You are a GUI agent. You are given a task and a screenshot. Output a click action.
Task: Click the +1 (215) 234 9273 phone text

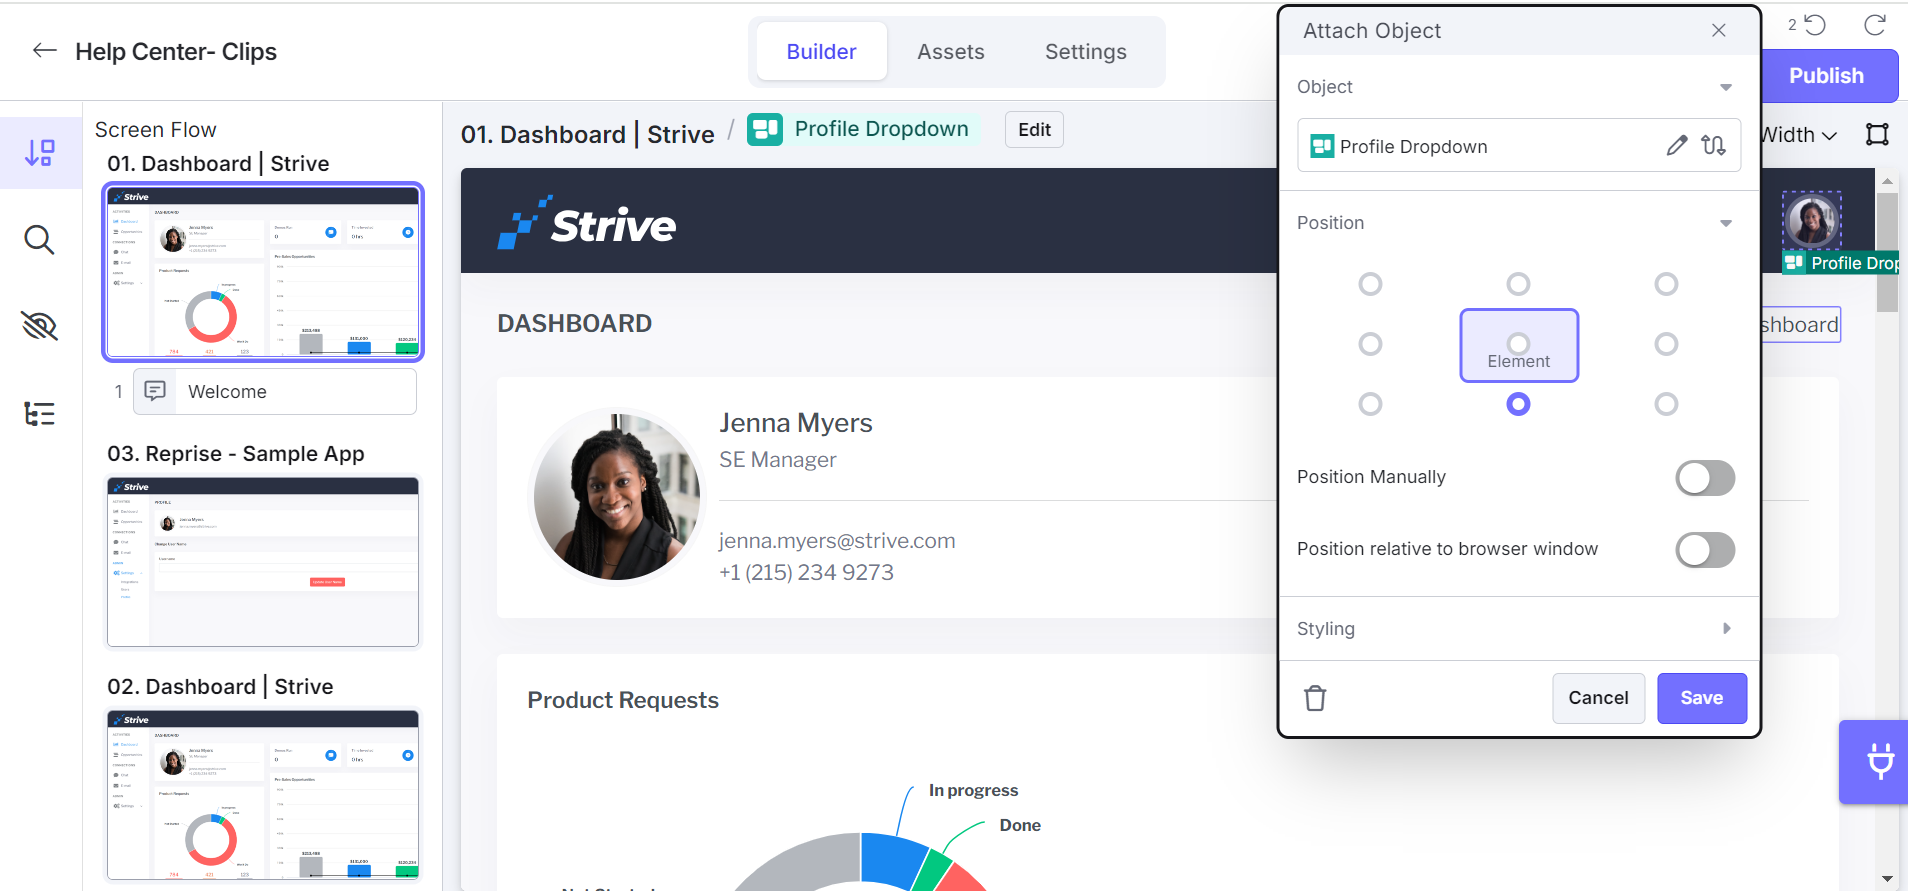[x=806, y=572]
